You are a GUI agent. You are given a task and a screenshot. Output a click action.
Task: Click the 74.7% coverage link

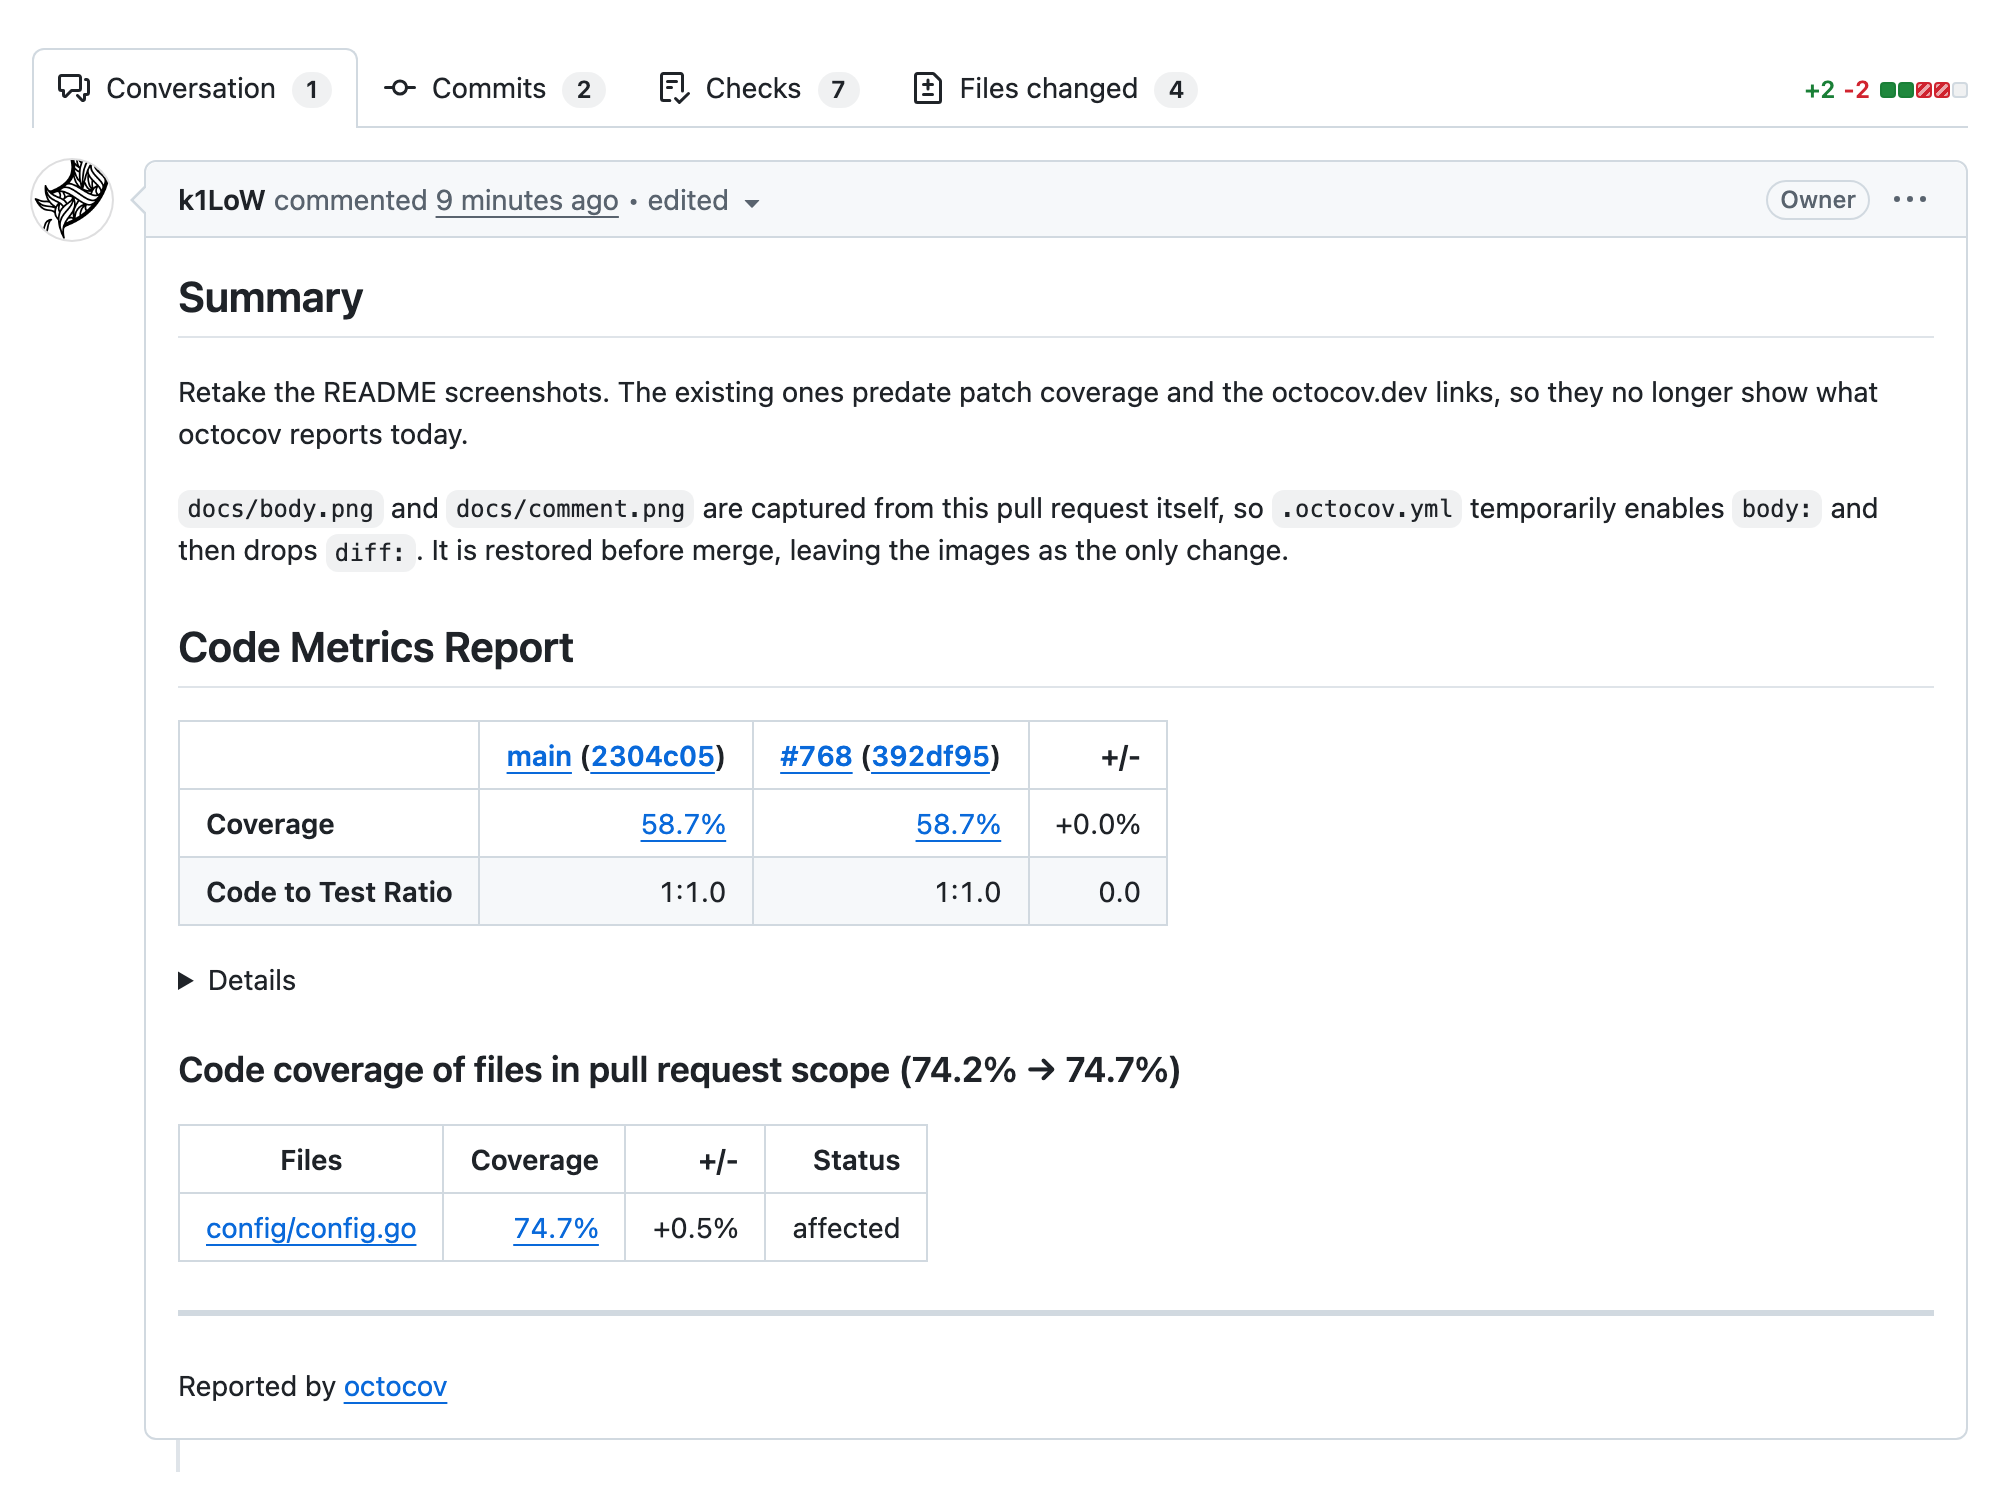[x=556, y=1228]
